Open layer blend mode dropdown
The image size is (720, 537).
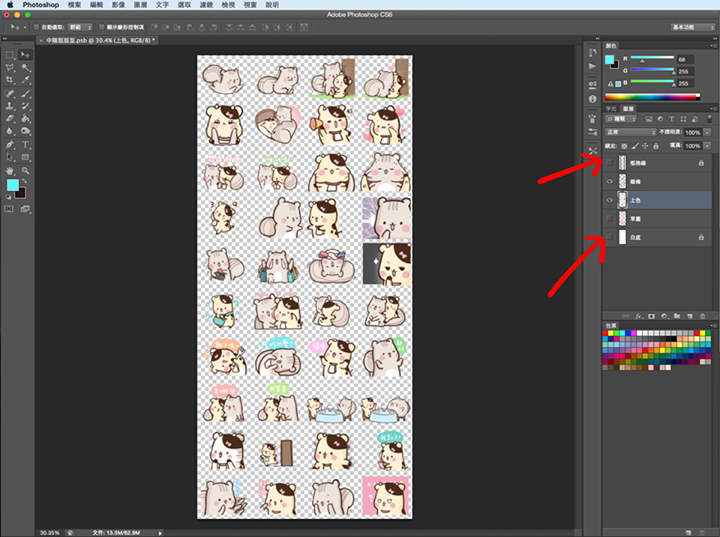point(630,132)
